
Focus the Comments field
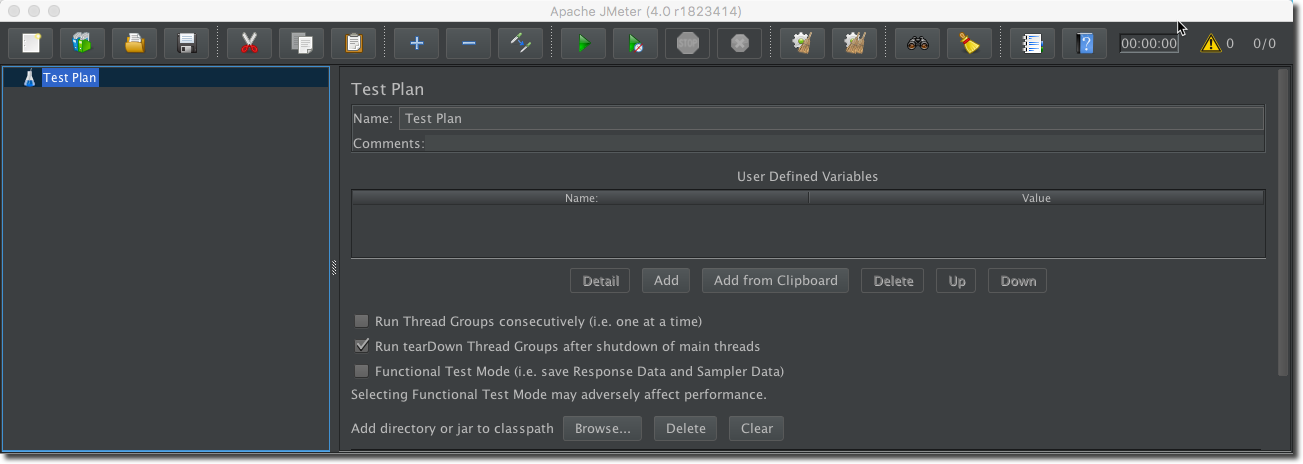[845, 143]
